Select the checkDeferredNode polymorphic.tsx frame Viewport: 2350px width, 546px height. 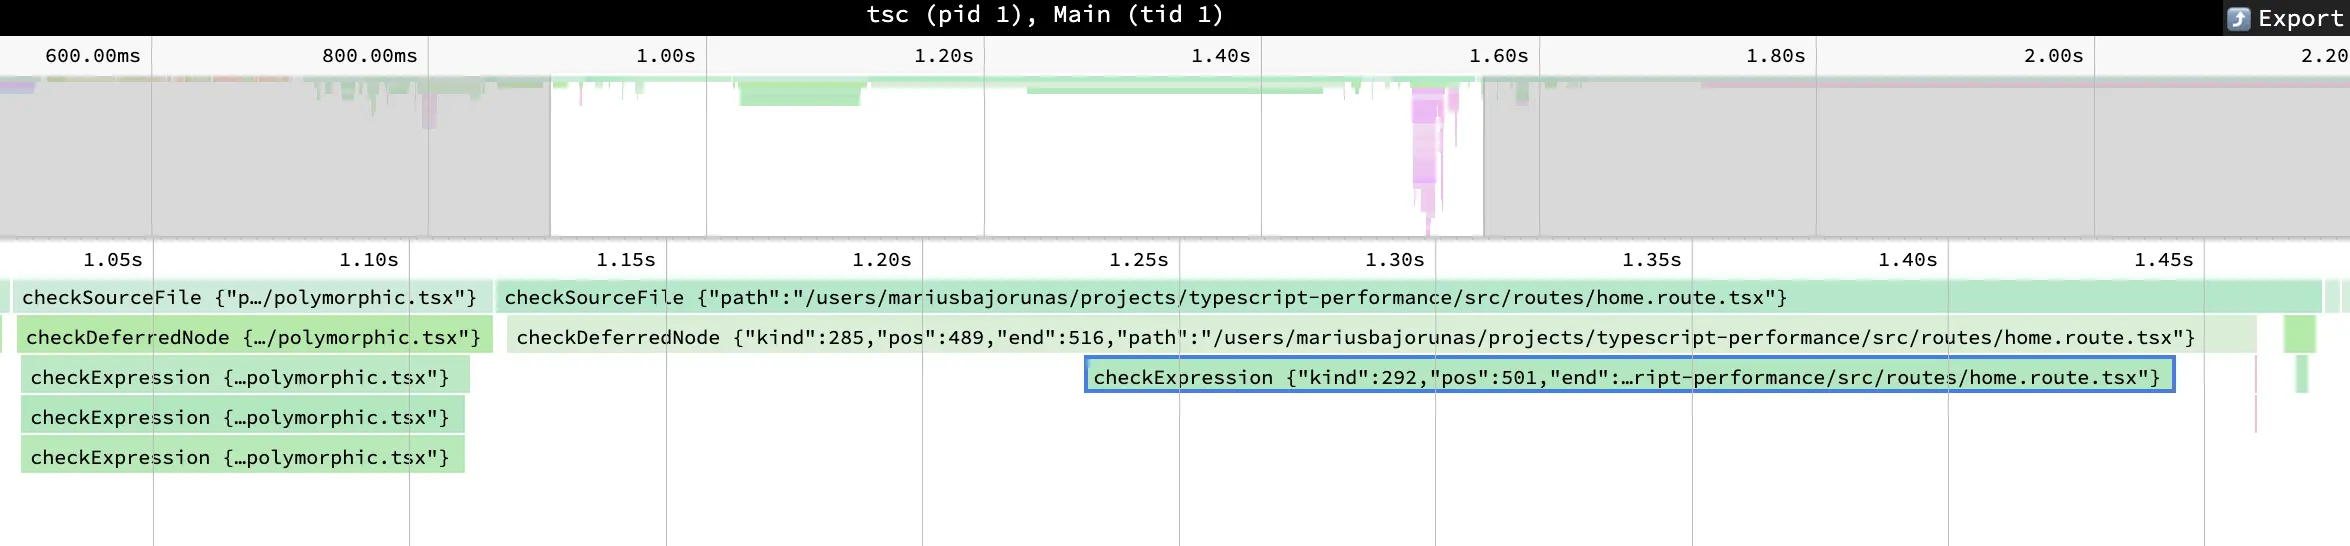(x=255, y=337)
